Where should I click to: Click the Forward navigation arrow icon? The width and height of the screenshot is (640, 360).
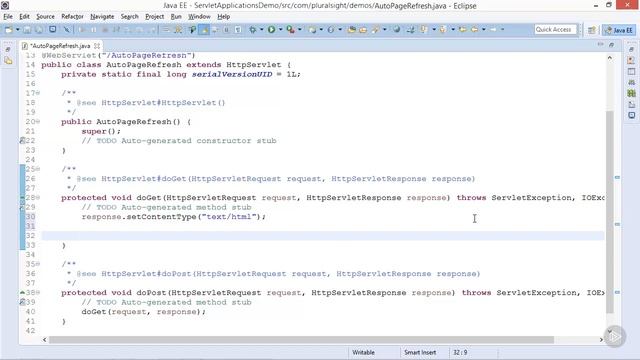click(x=493, y=30)
